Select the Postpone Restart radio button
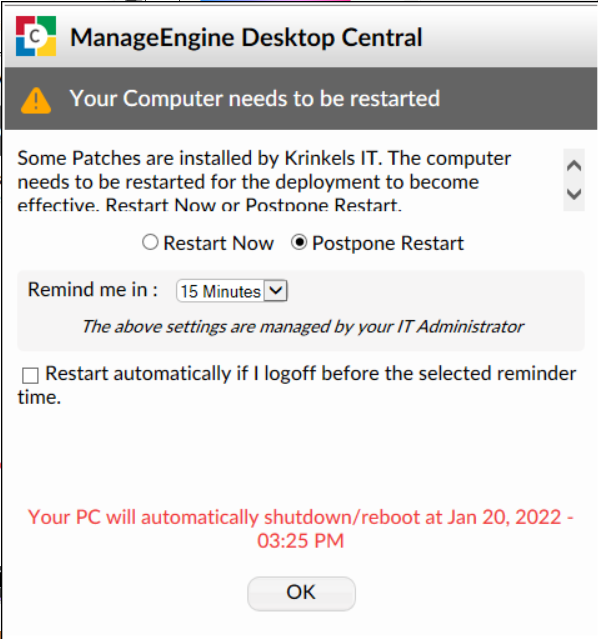598x639 pixels. 299,242
